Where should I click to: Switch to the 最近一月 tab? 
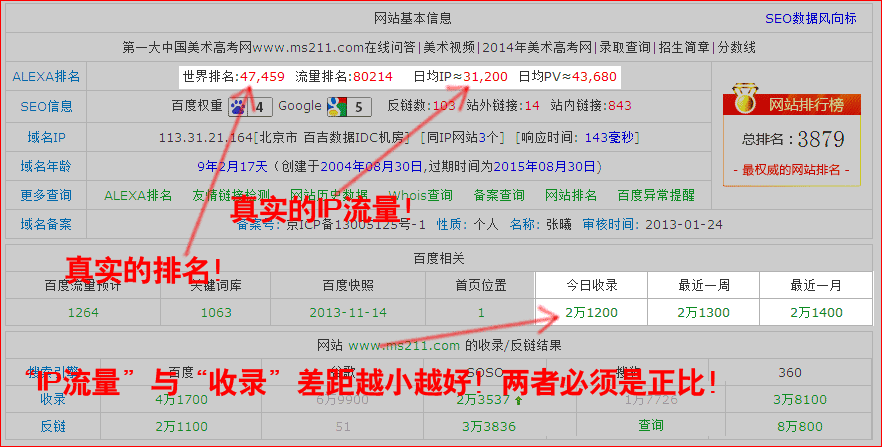[815, 286]
